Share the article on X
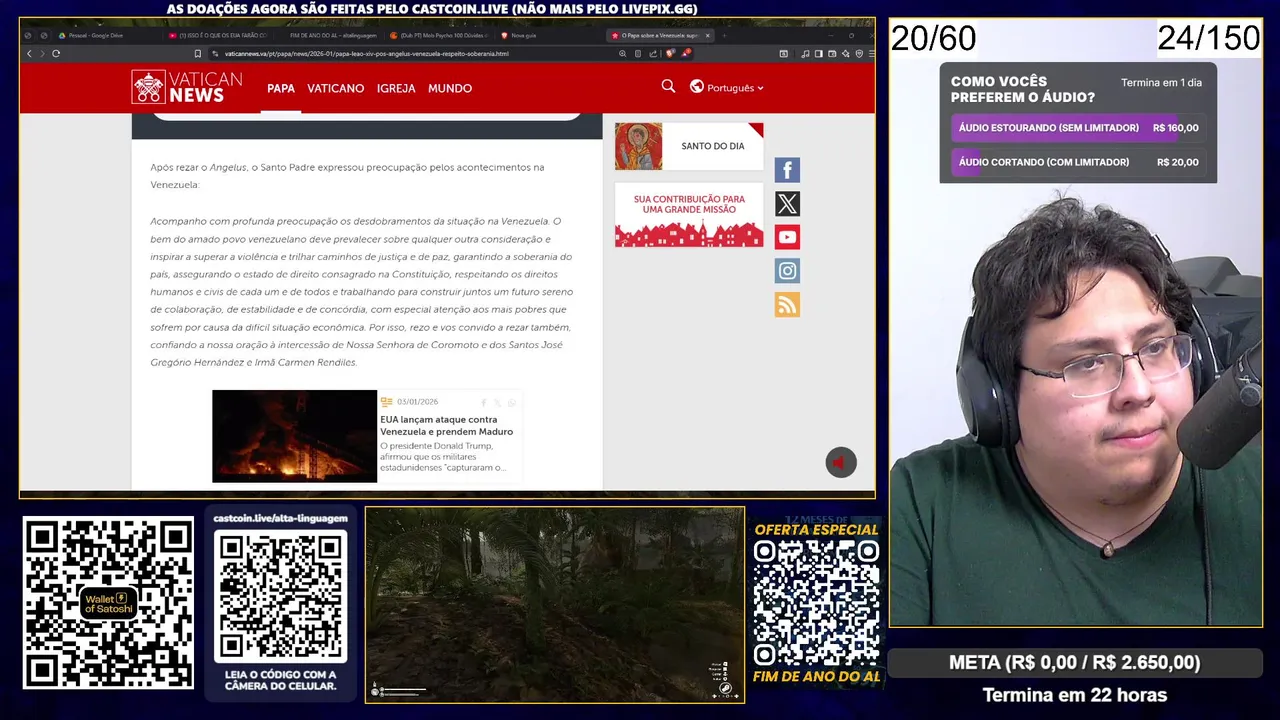Viewport: 1280px width, 720px height. coord(787,204)
